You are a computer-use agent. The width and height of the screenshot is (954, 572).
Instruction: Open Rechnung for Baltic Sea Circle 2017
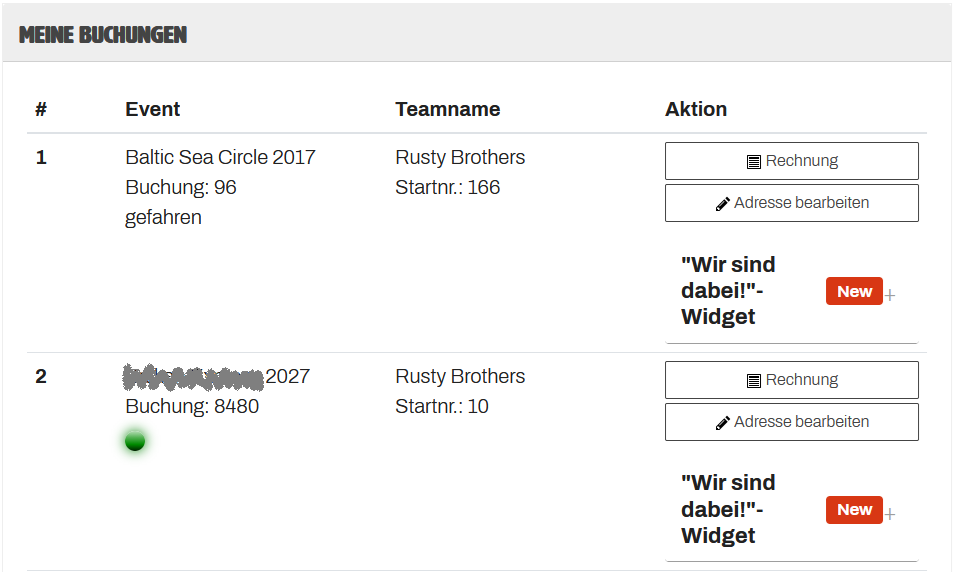pyautogui.click(x=792, y=161)
